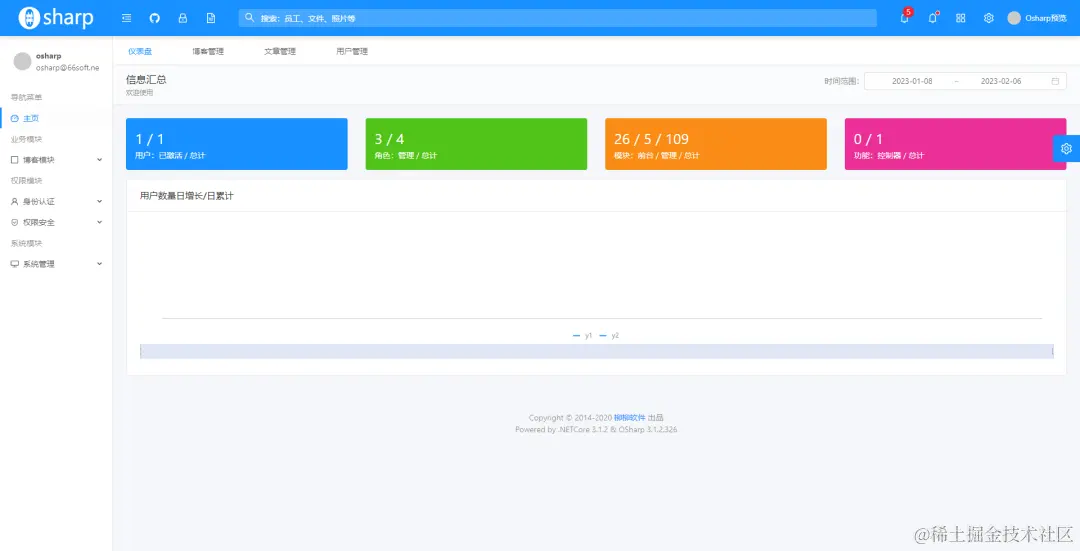
Task: Collapse the sidebar with the menu fold icon
Action: 127,19
